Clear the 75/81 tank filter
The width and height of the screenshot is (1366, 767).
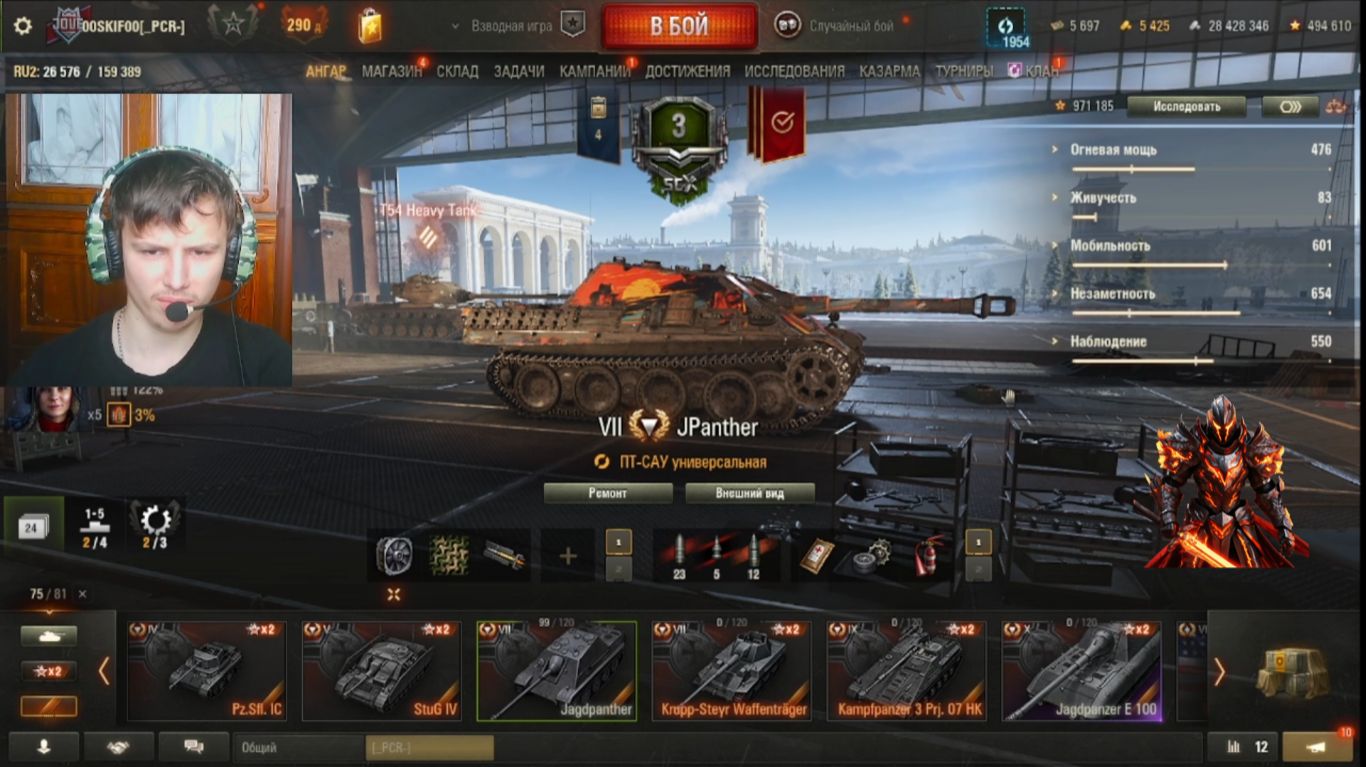(83, 594)
